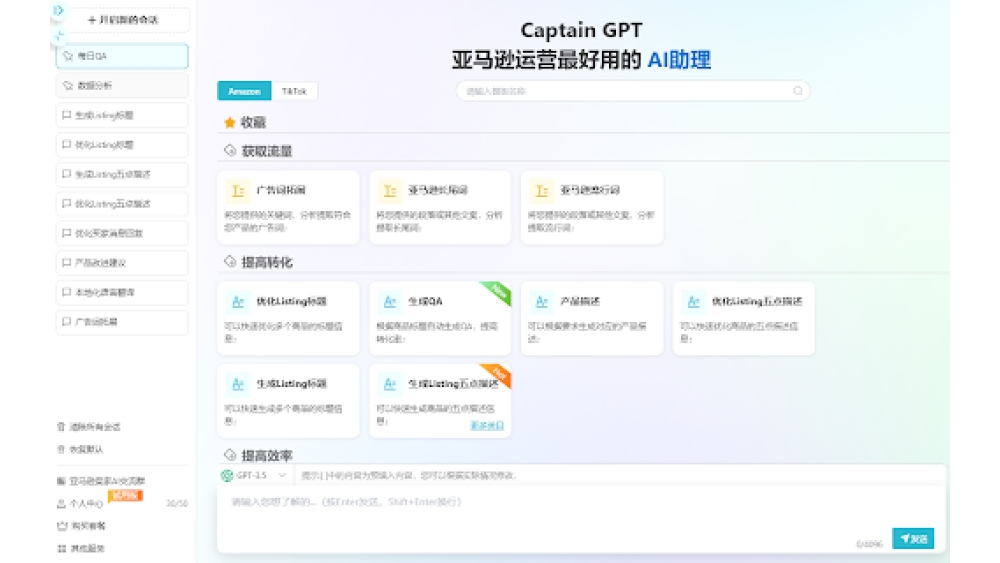Screen dimensions: 1000x563
Task: Click the yellow icon on 广告词拓展 card
Action: (x=238, y=191)
